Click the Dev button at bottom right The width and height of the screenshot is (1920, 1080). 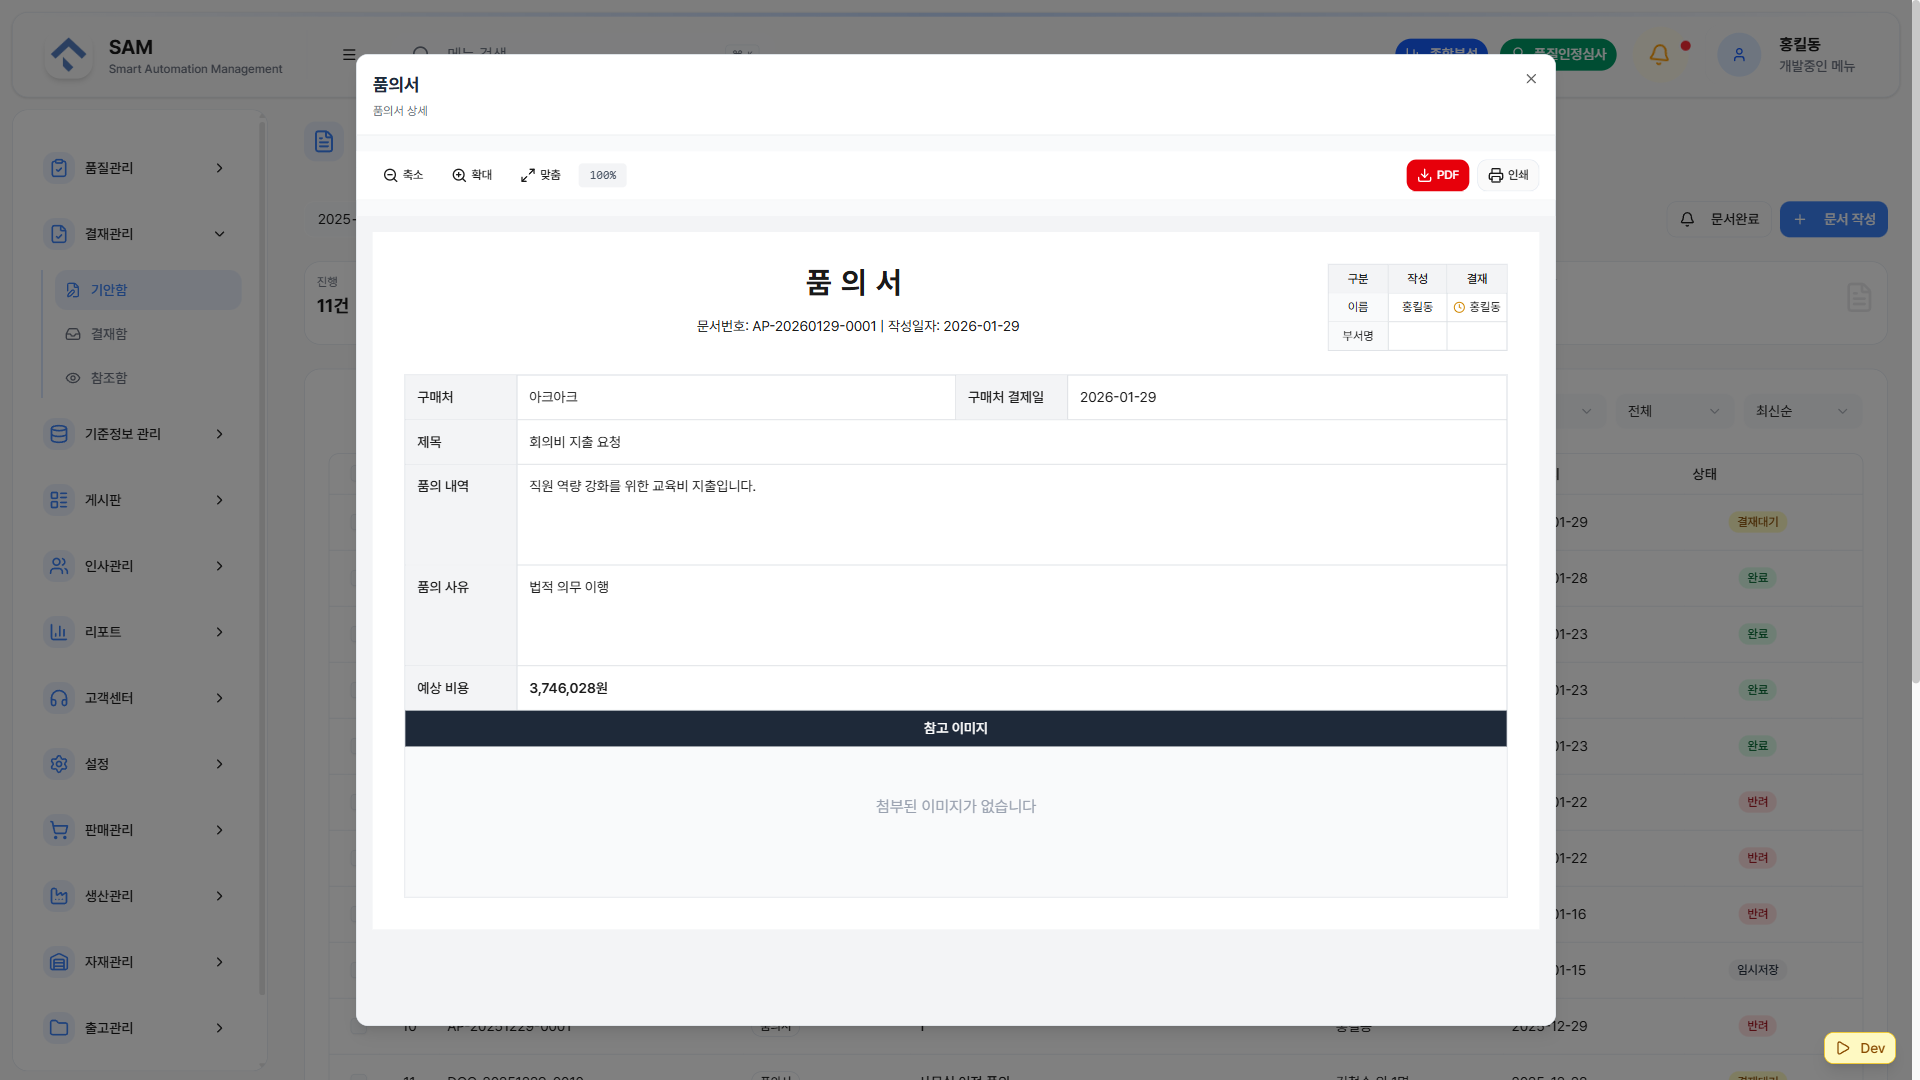(x=1860, y=1048)
